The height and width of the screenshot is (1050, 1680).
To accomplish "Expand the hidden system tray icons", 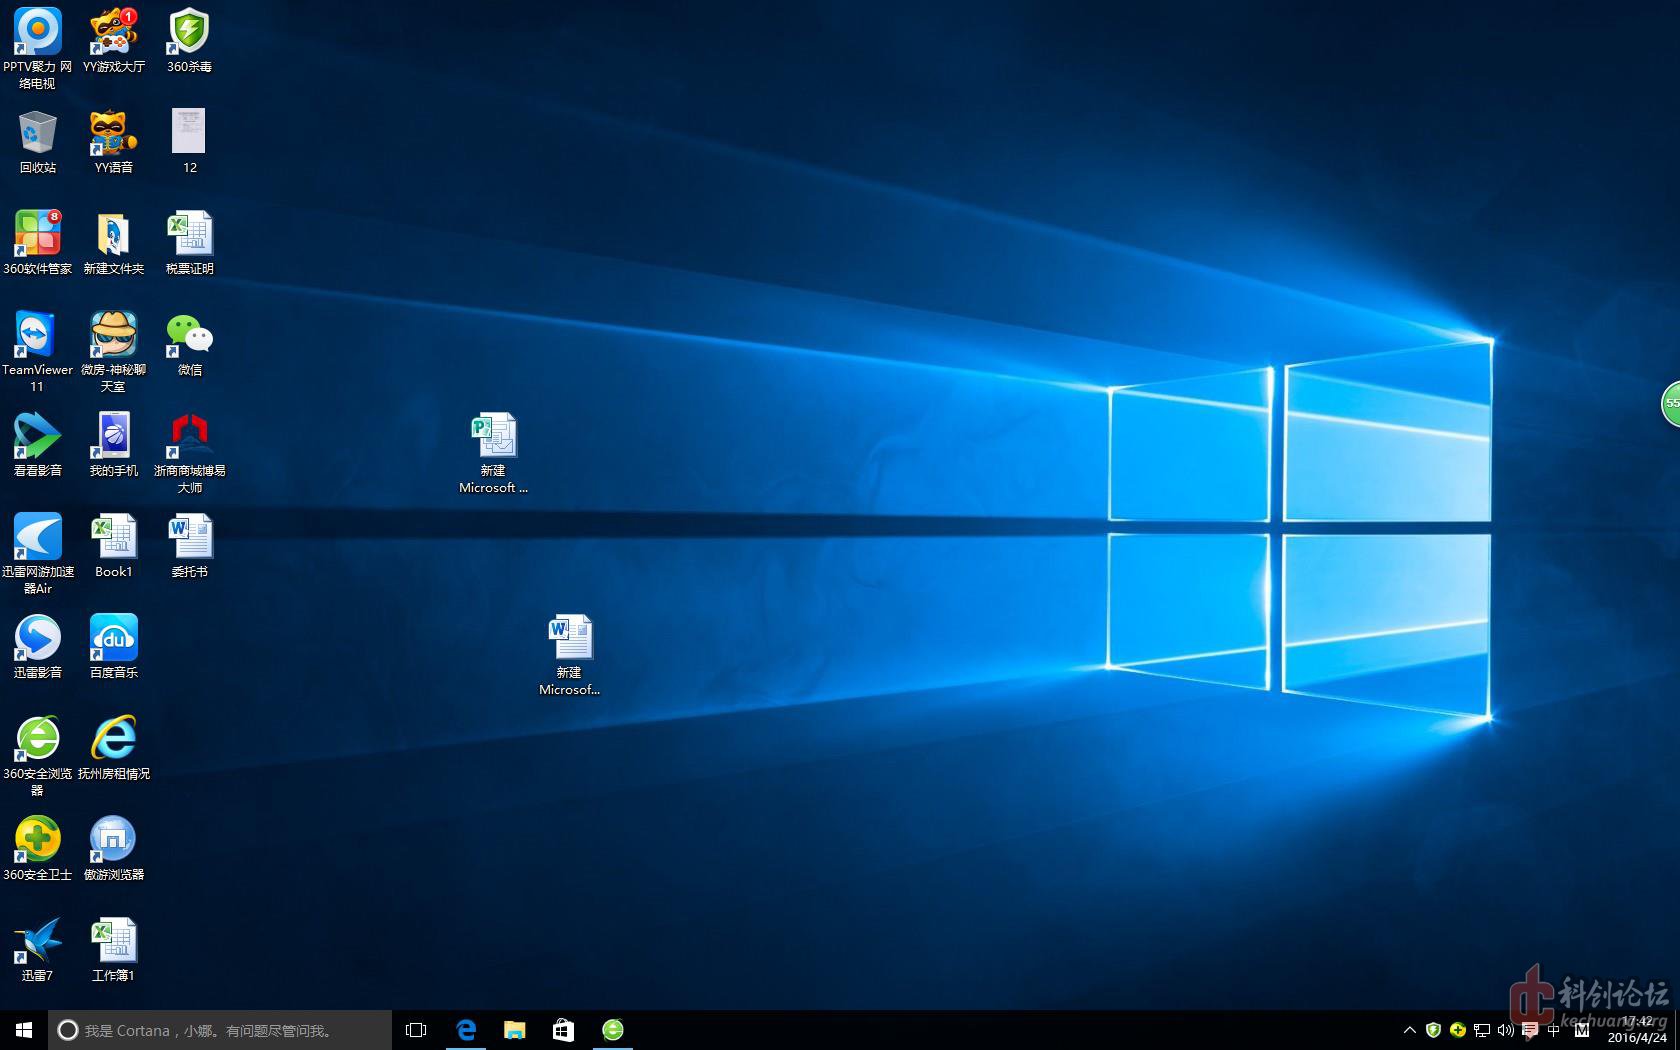I will (x=1410, y=1030).
